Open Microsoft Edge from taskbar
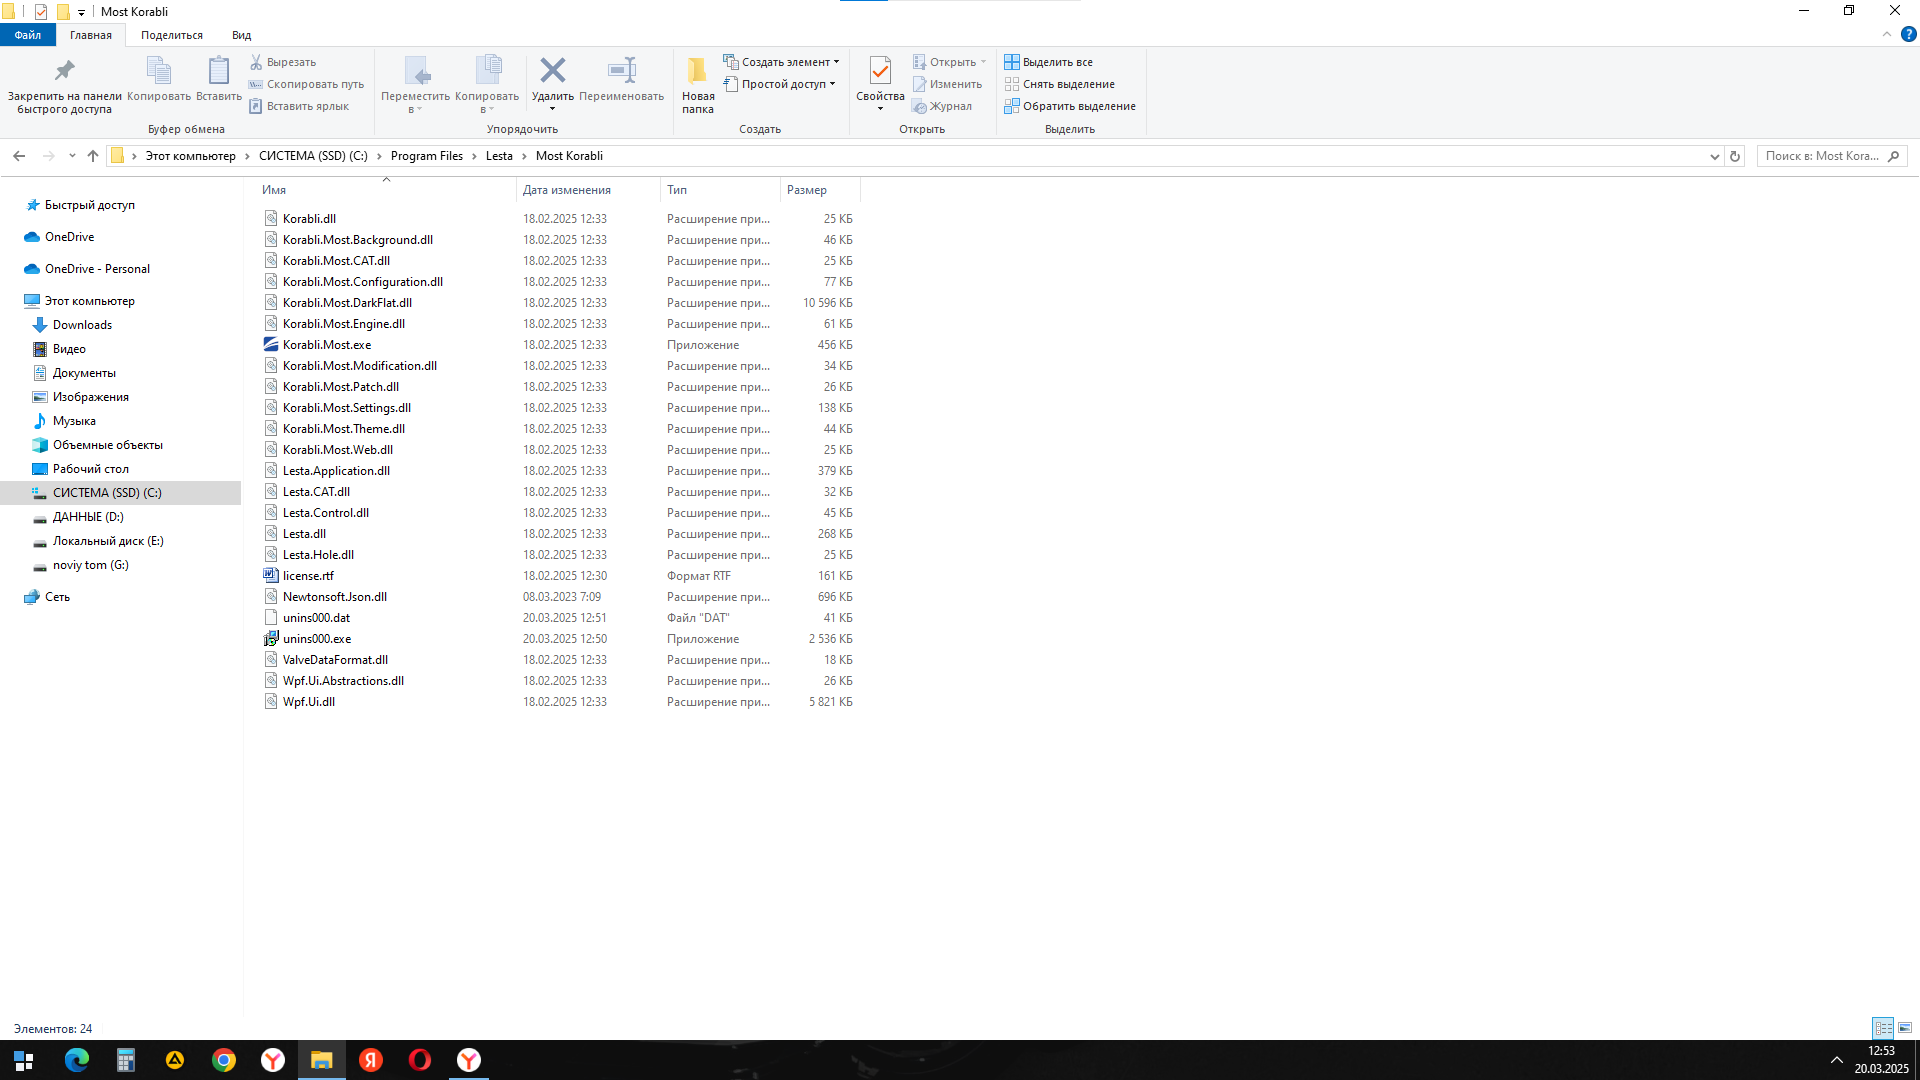This screenshot has height=1080, width=1920. click(77, 1060)
